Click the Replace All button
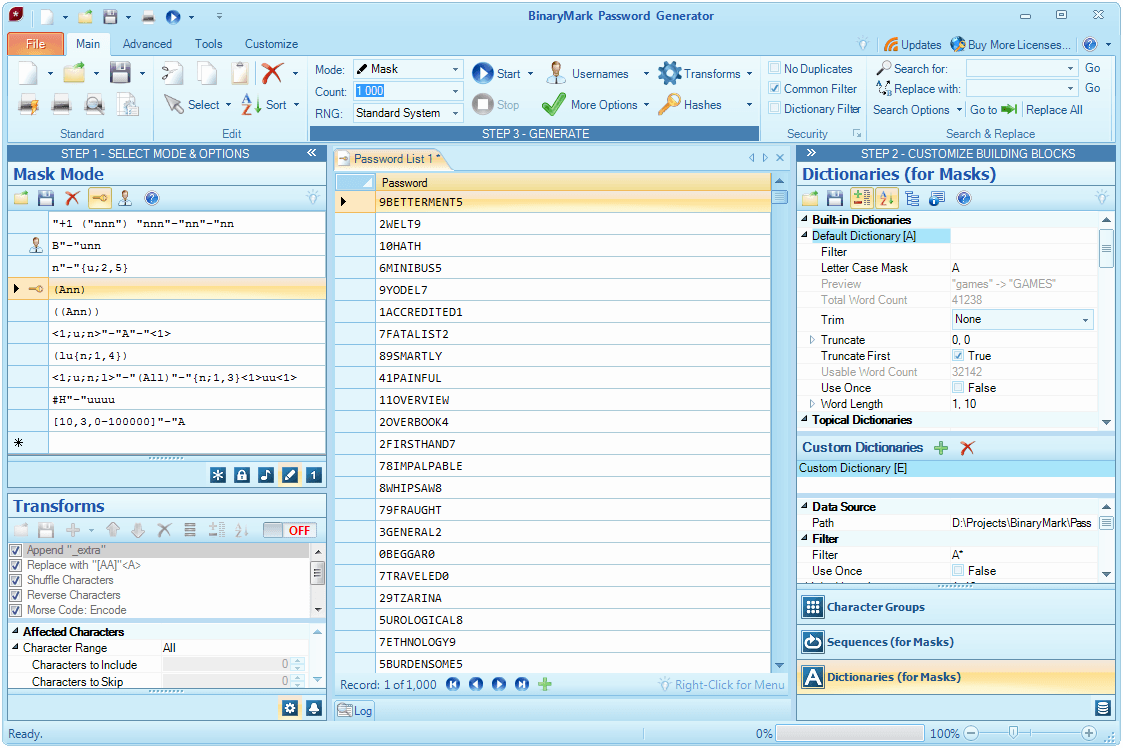The height and width of the screenshot is (748, 1123). (1054, 110)
